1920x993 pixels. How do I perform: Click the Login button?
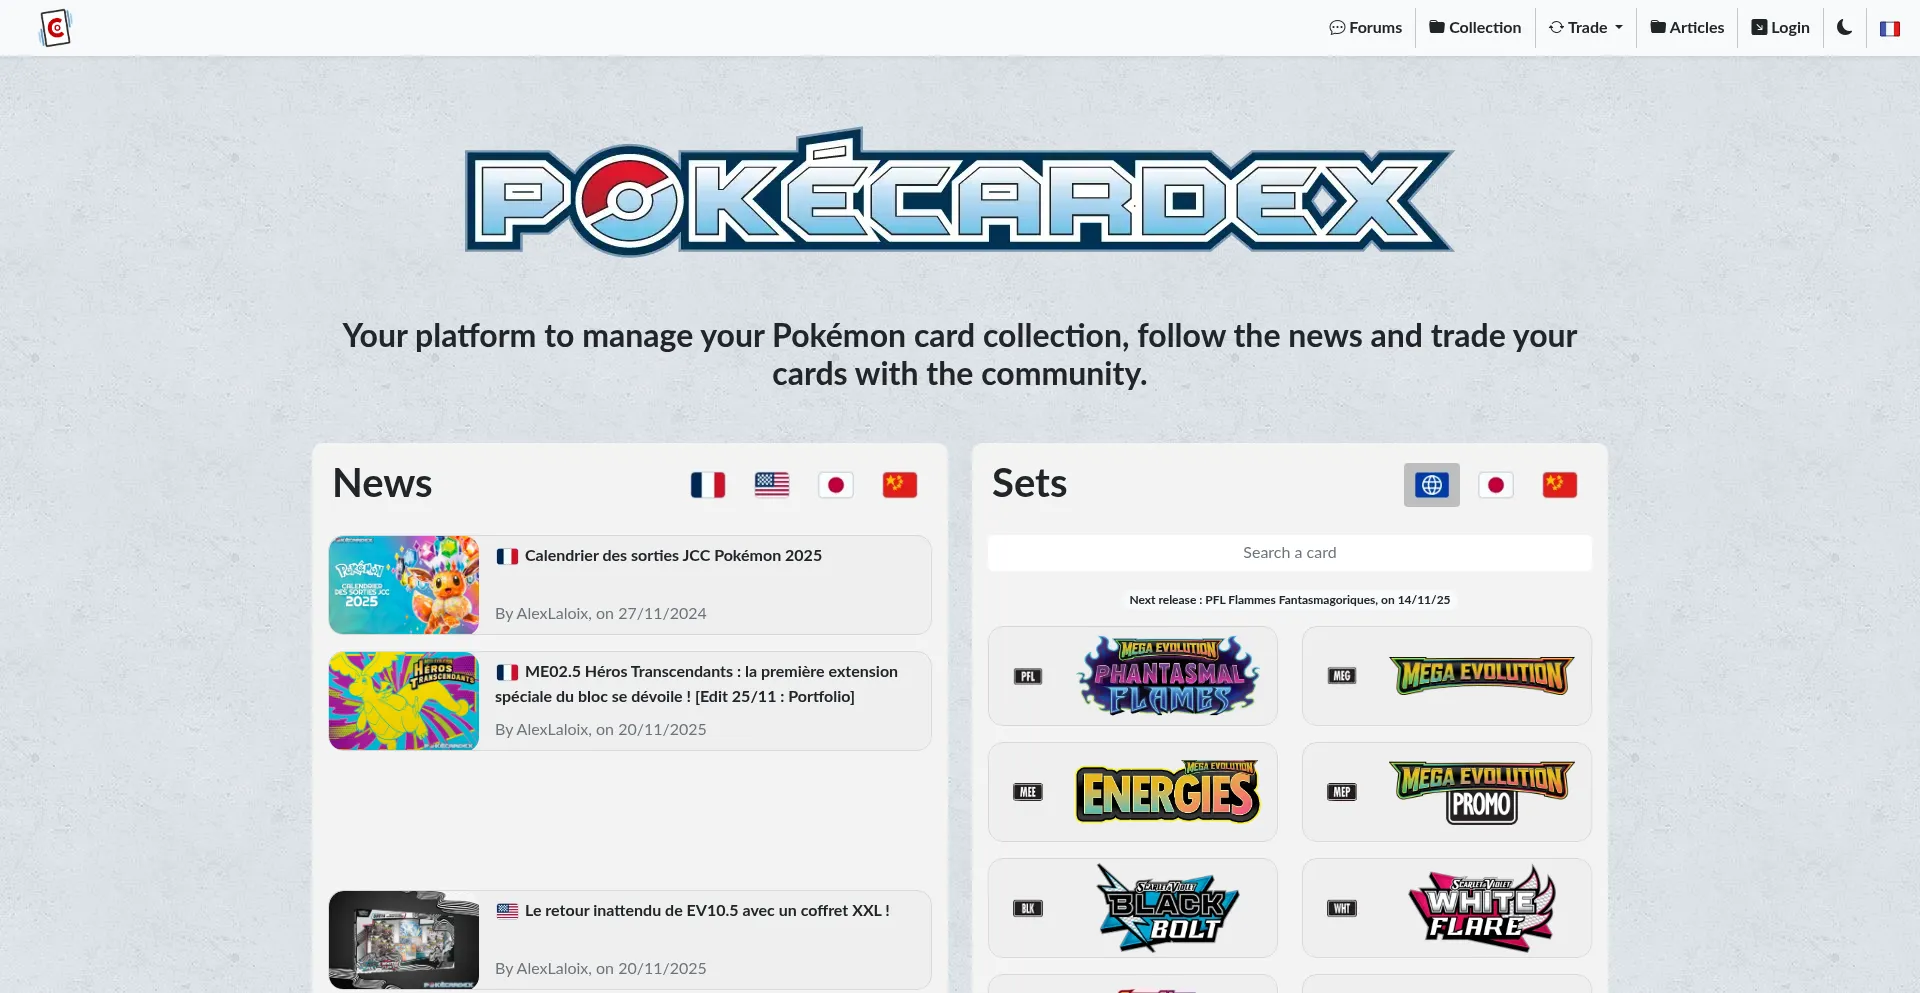pos(1780,28)
